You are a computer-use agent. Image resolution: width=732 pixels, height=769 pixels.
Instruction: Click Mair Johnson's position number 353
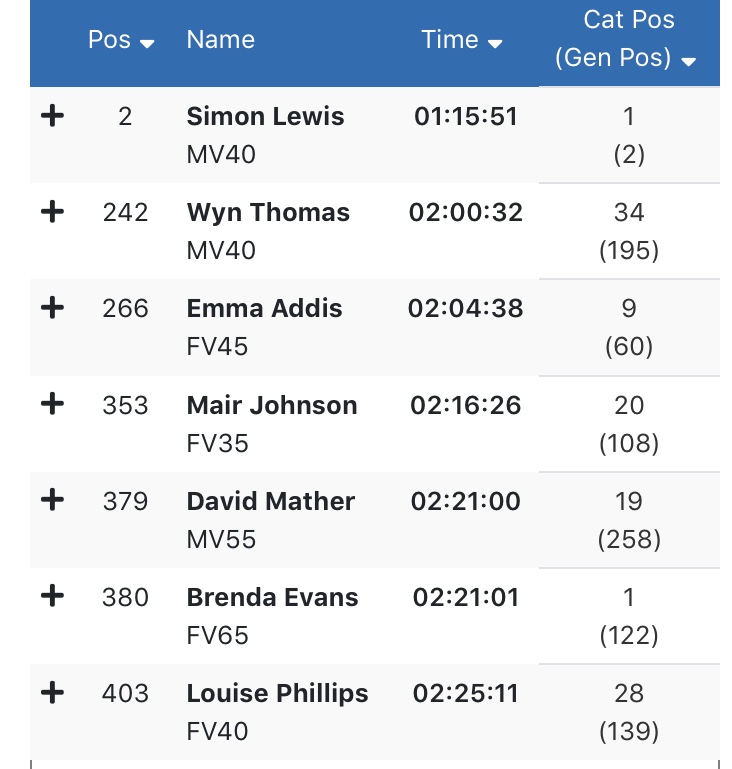click(125, 405)
